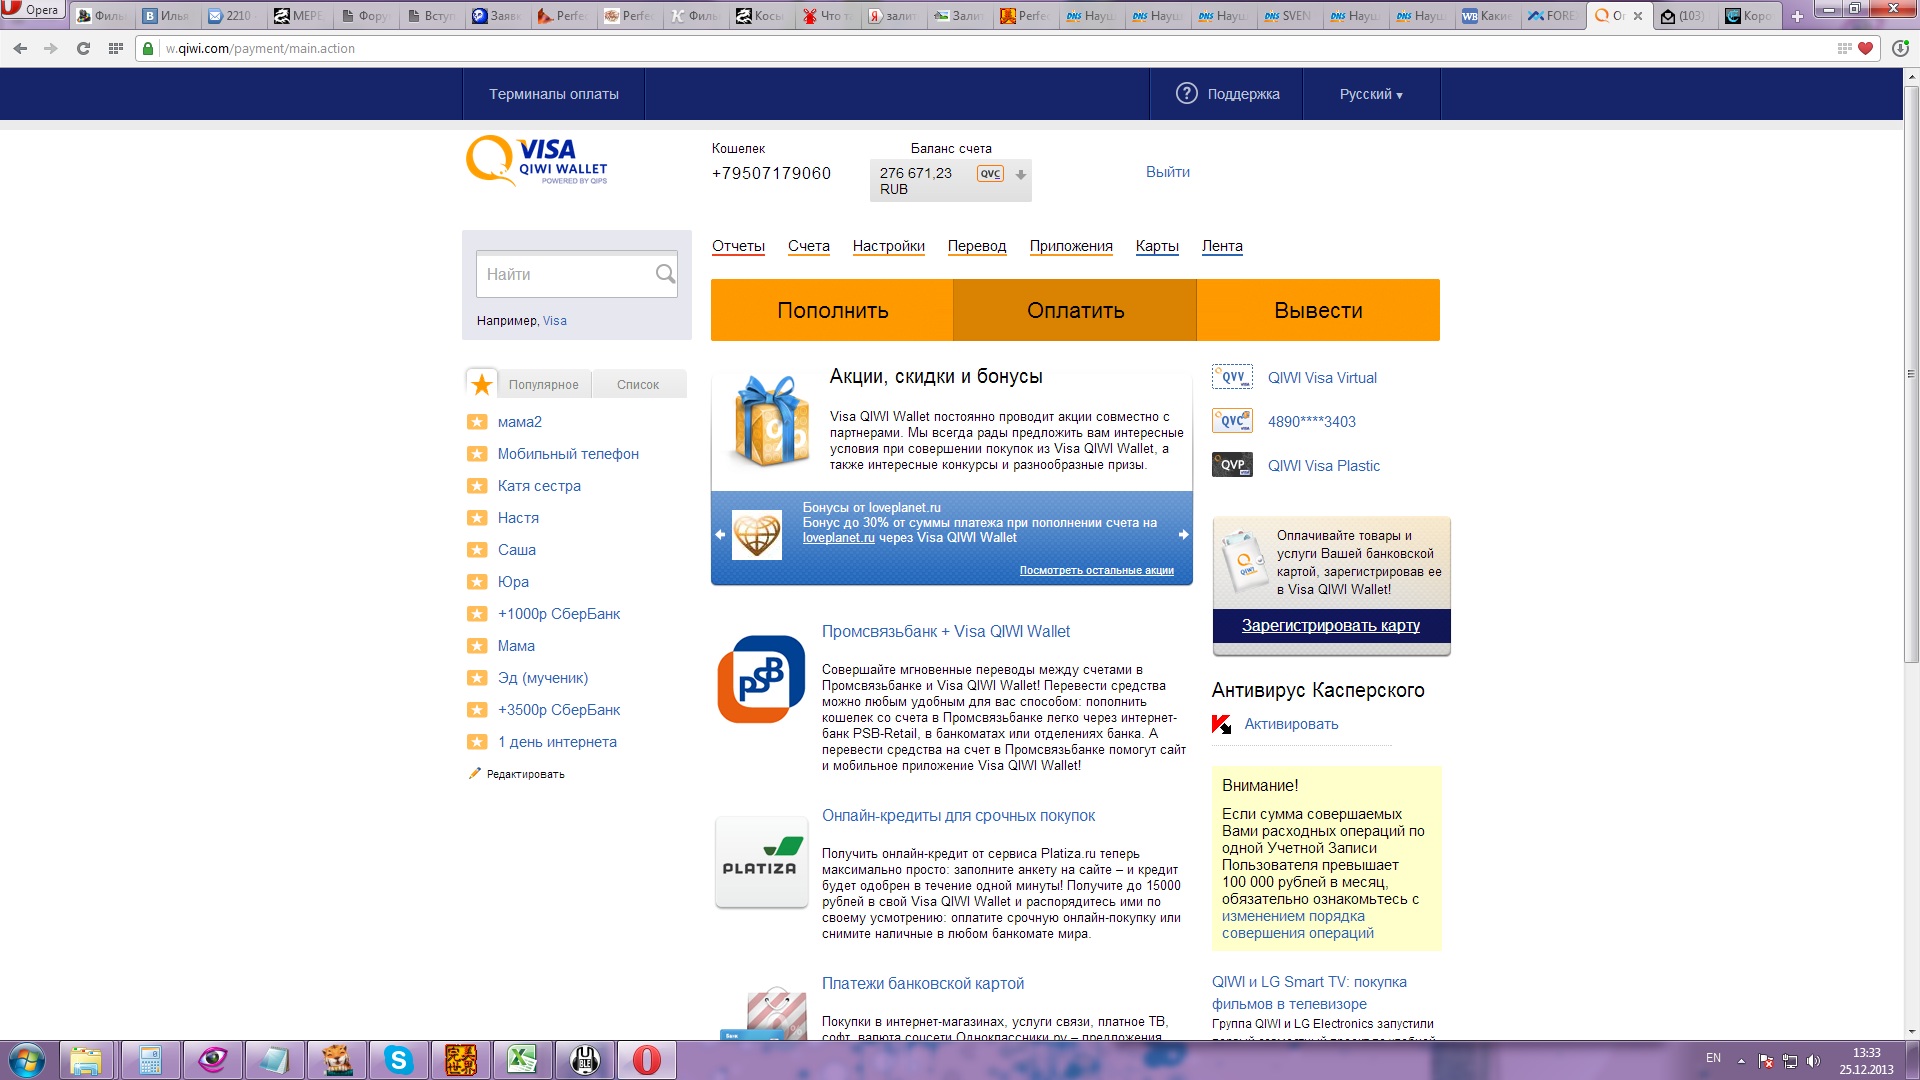Click the PSB Промсвязьбанк logo
Screen dimensions: 1920x1080
click(761, 679)
